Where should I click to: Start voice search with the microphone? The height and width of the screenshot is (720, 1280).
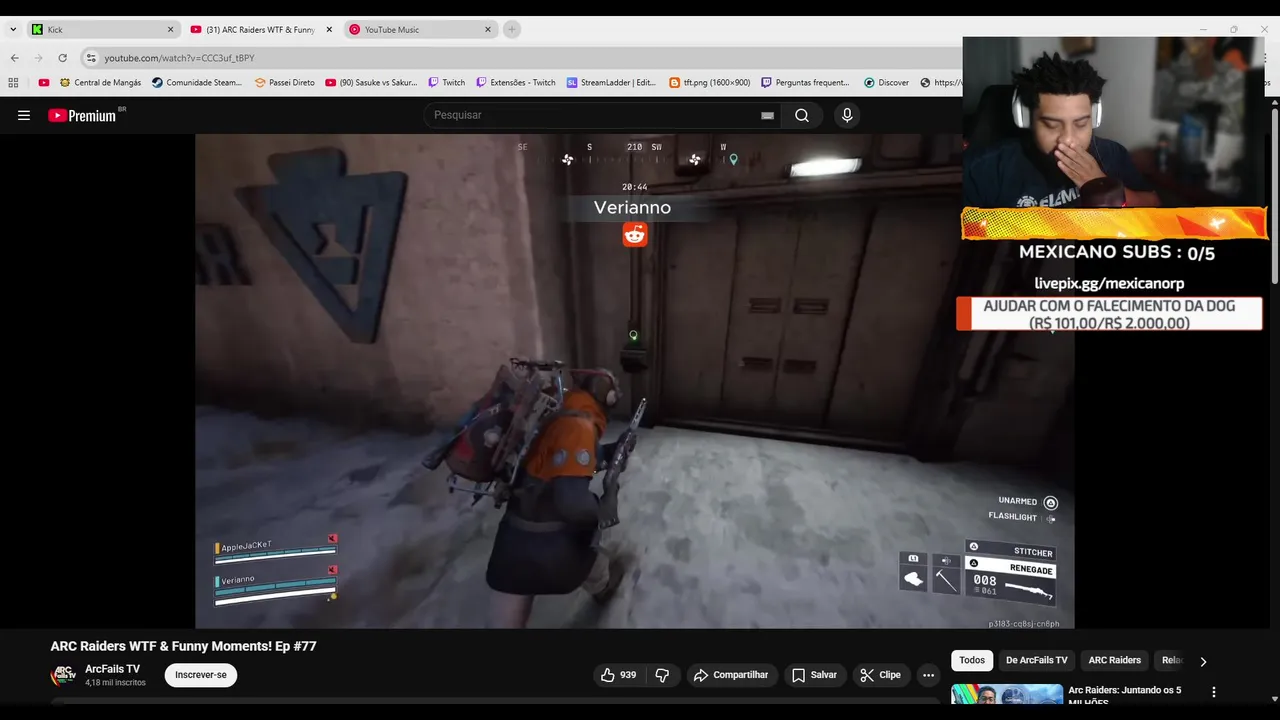coord(847,115)
